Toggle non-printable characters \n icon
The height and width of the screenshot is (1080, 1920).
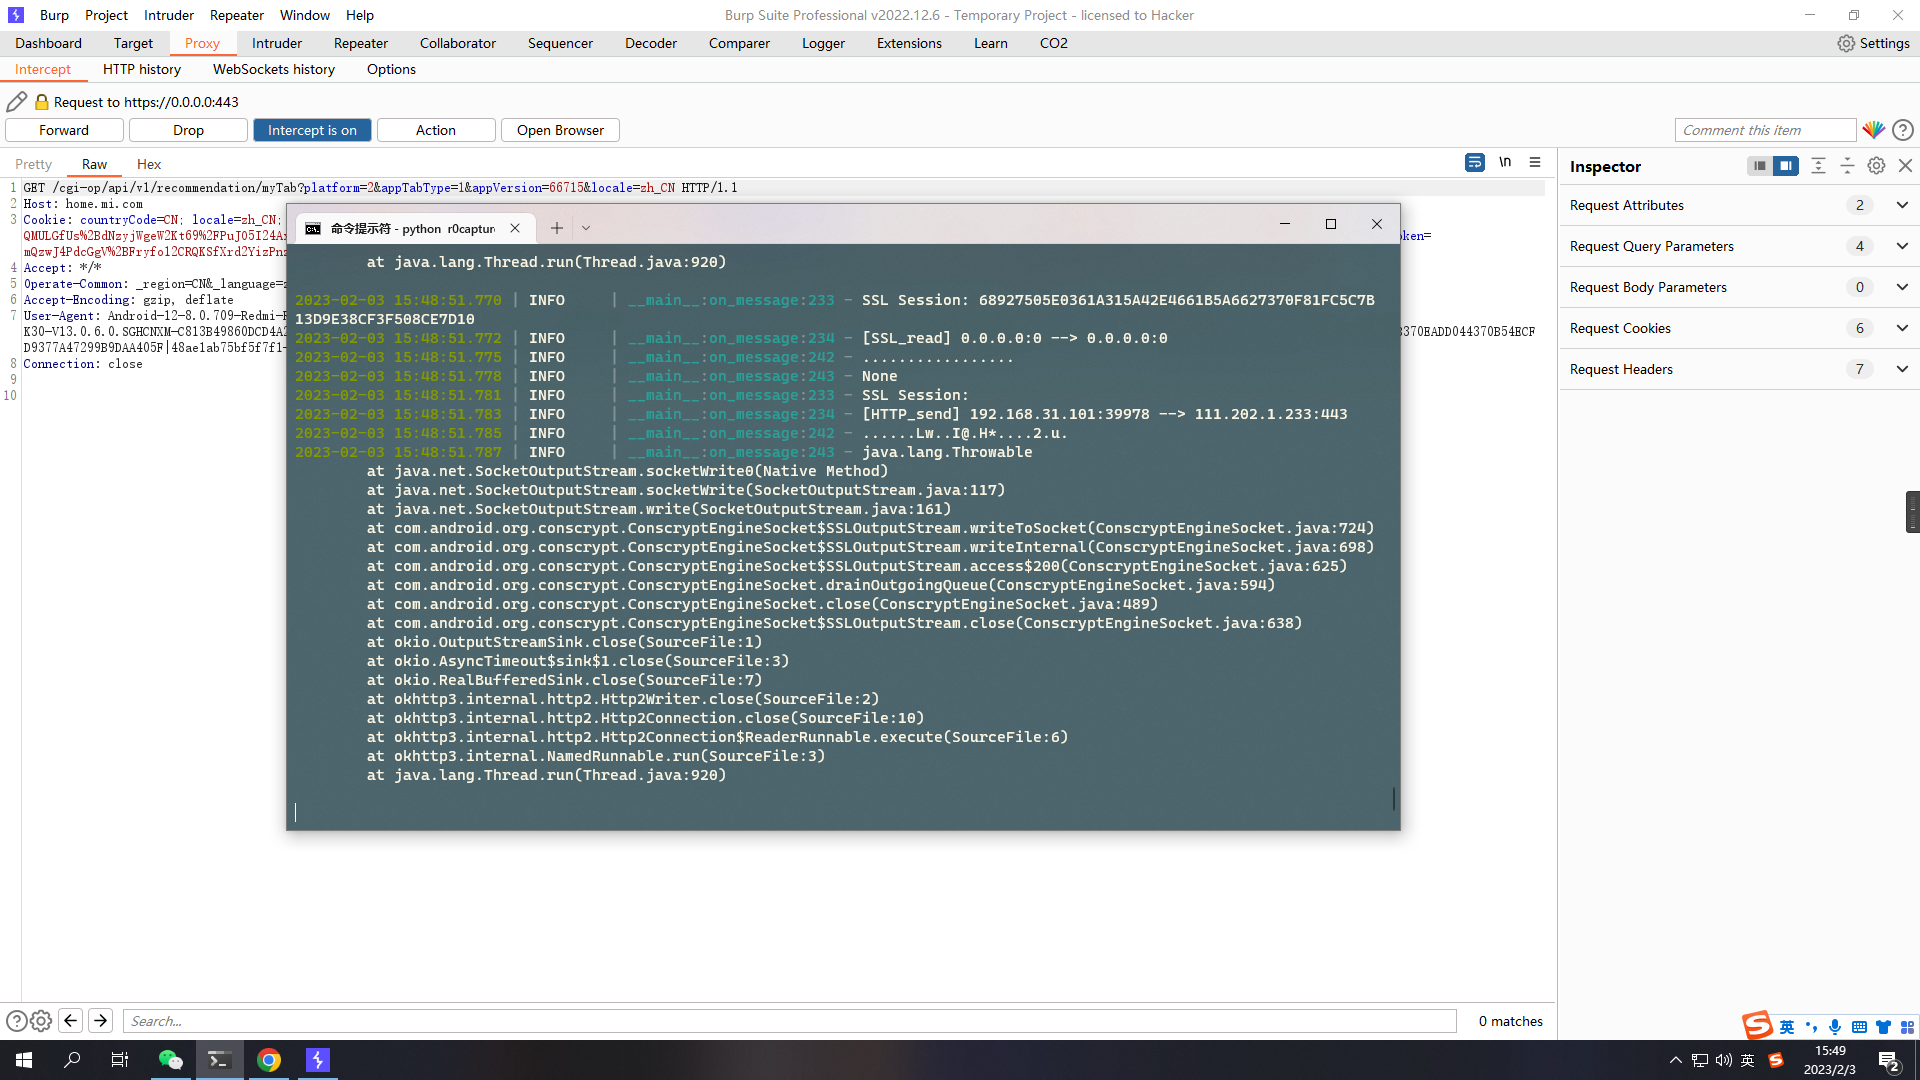(1505, 163)
